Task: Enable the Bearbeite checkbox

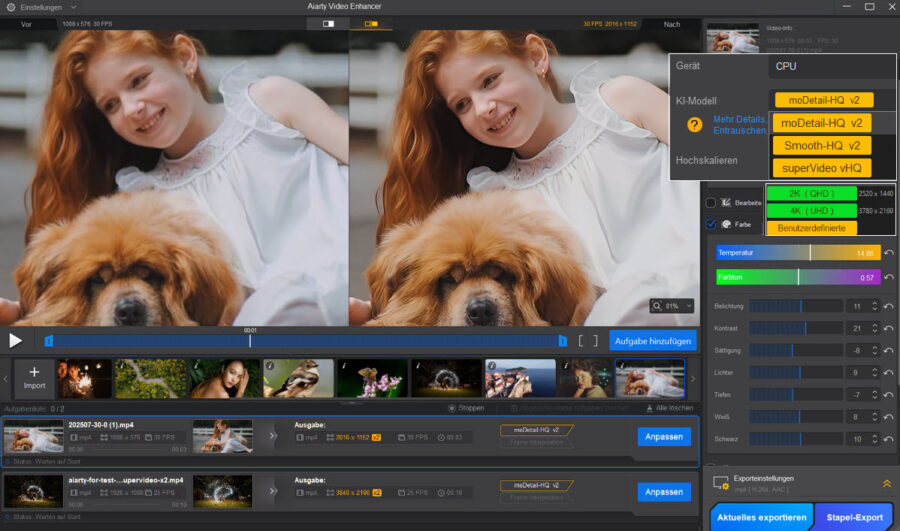Action: click(710, 202)
